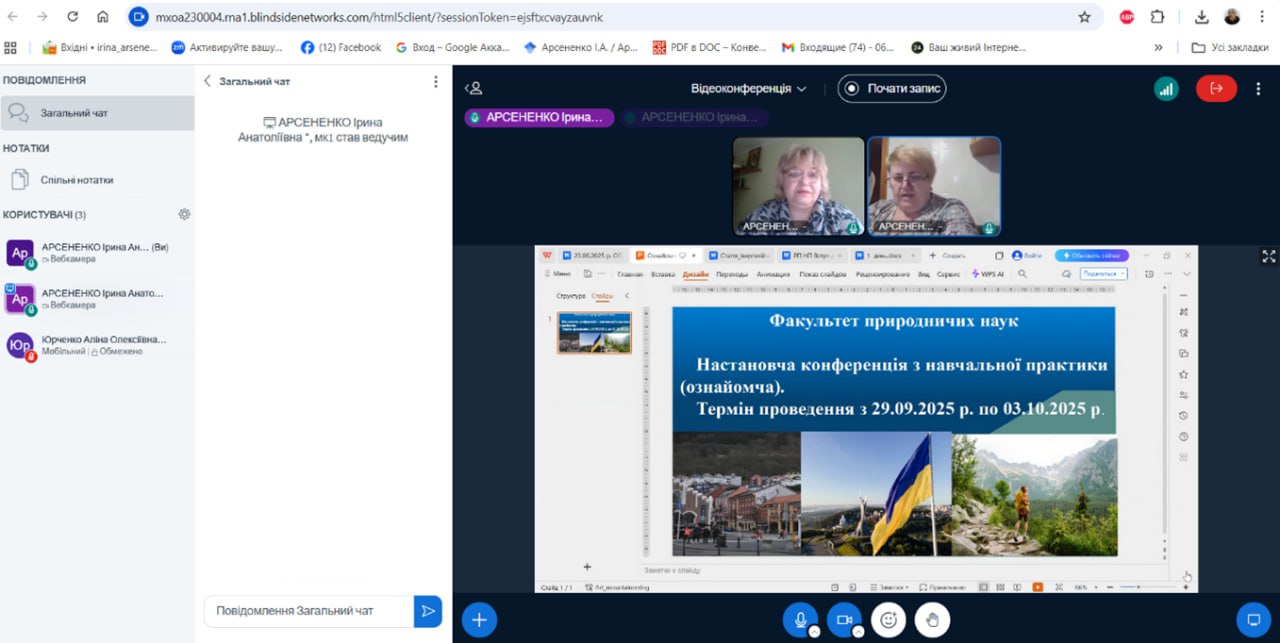1280x643 pixels.
Task: Open Спільні нотатки shared notes
Action: pos(76,180)
